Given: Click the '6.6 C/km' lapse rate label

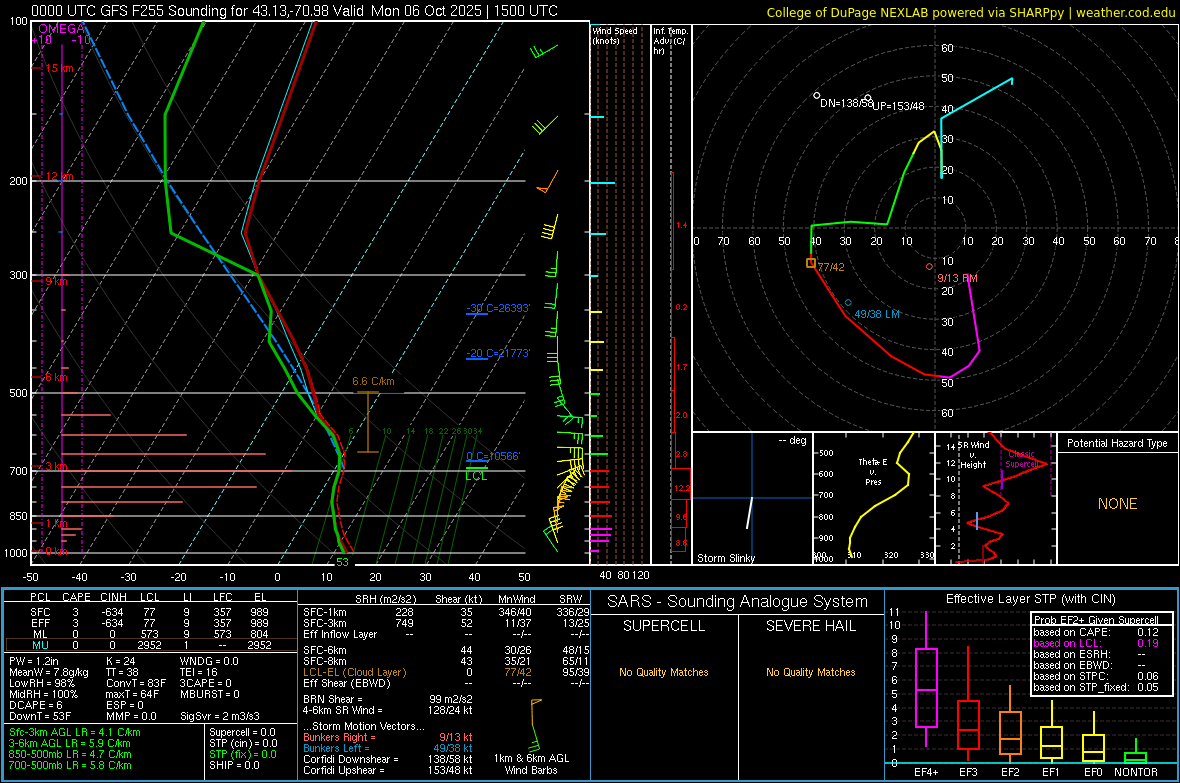Looking at the screenshot, I should (x=373, y=382).
